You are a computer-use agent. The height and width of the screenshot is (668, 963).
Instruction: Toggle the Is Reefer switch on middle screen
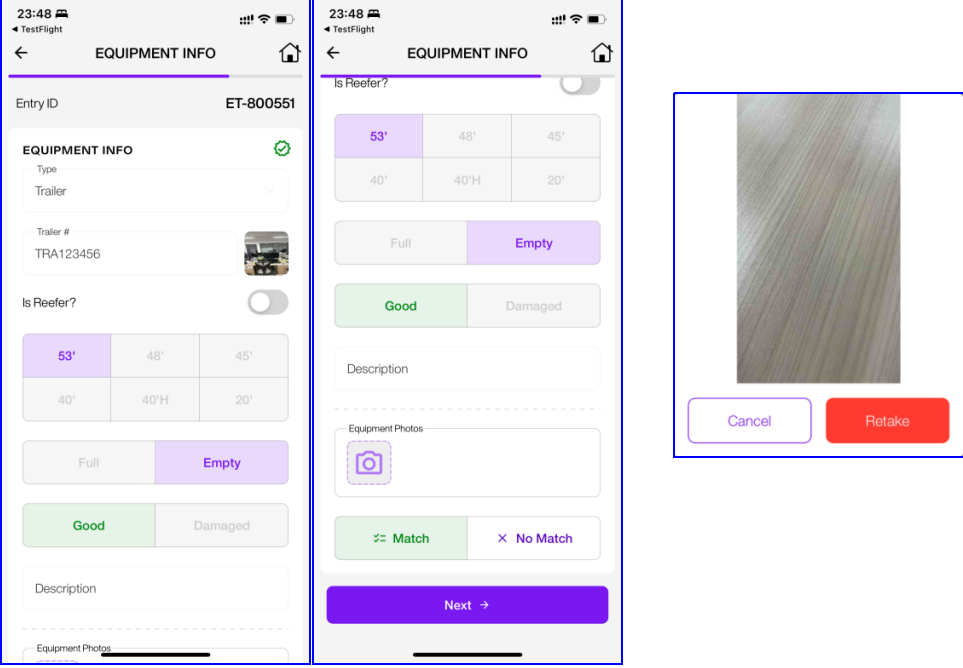[x=580, y=85]
